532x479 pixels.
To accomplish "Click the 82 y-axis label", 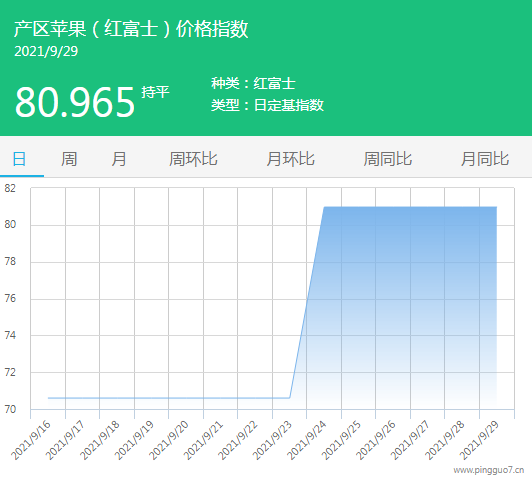I will pyautogui.click(x=10, y=188).
